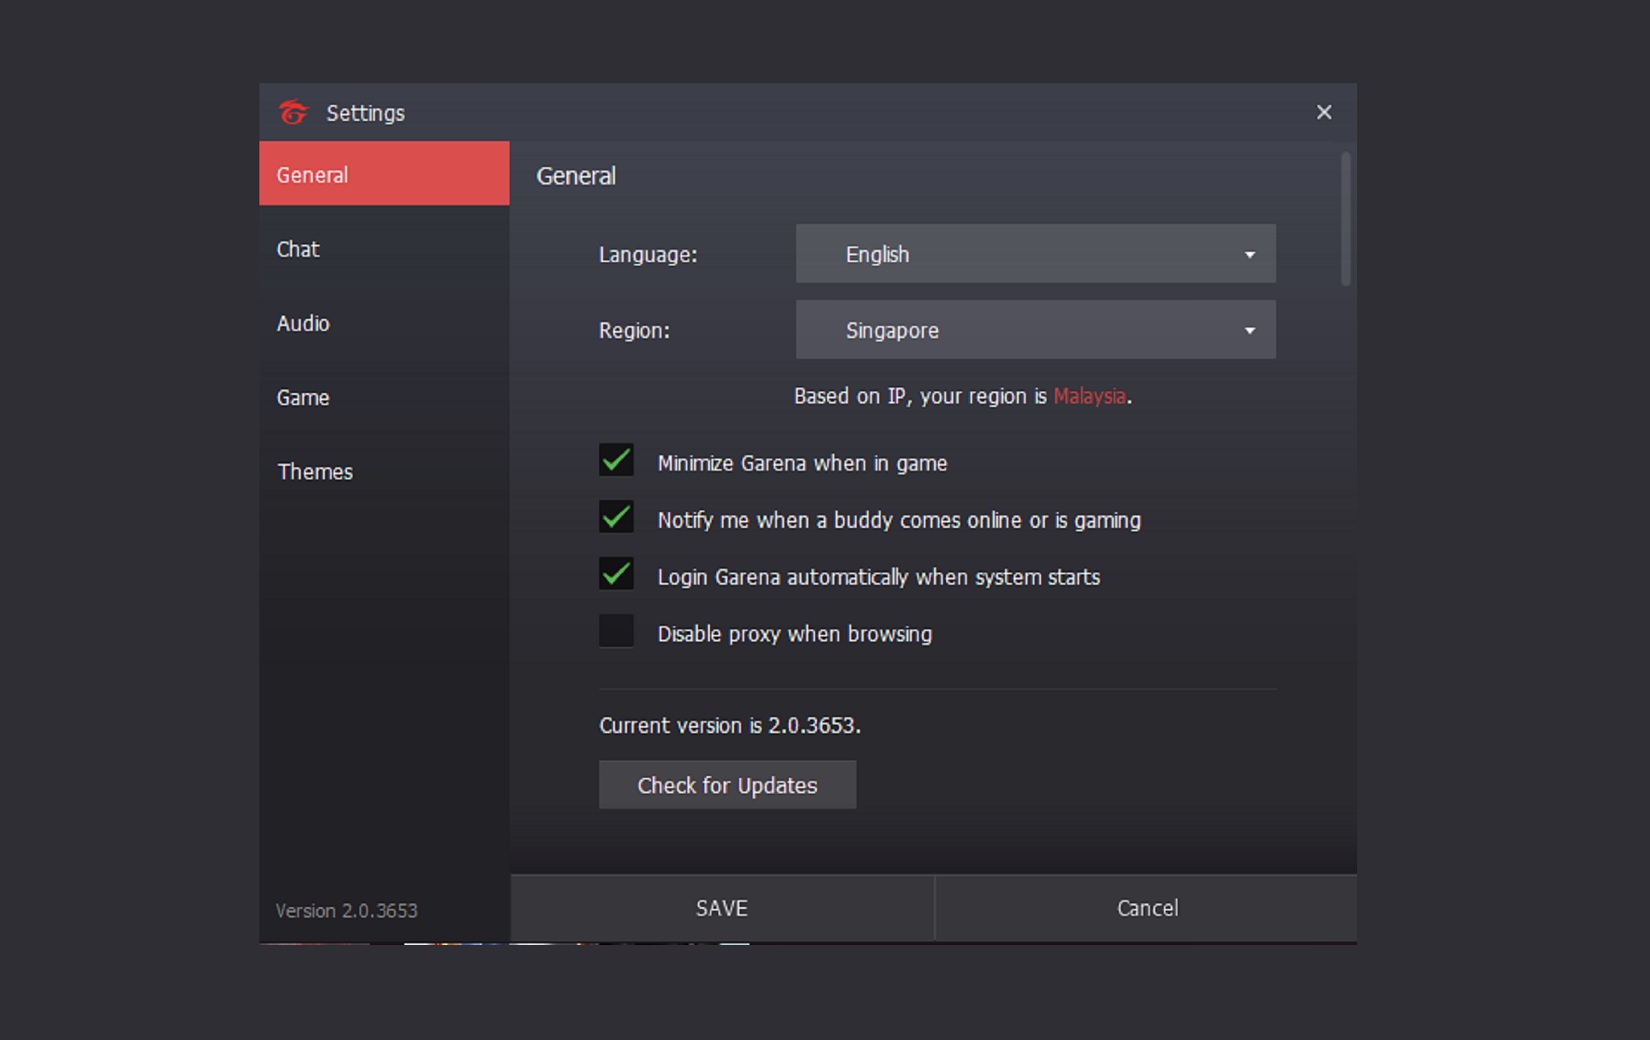Screen dimensions: 1650x1040
Task: Disable buddy online notification checkbox
Action: 616,518
